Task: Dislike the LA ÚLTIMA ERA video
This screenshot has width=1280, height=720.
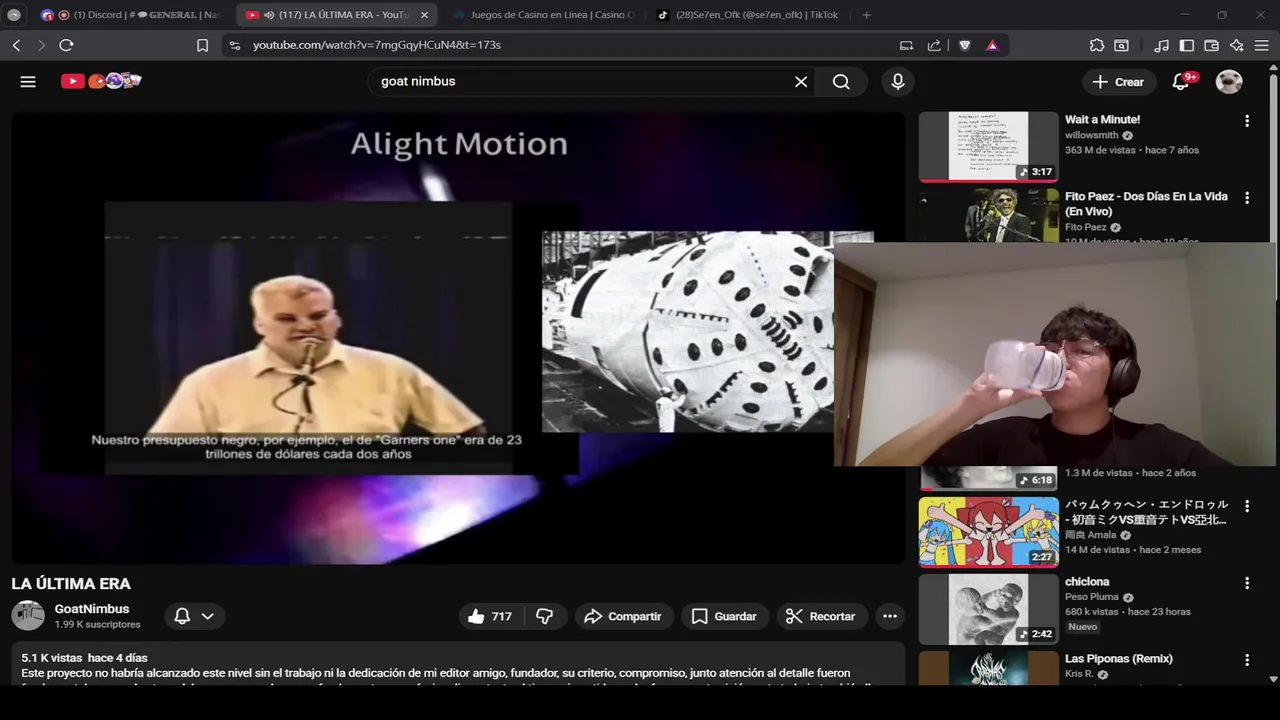Action: tap(545, 616)
